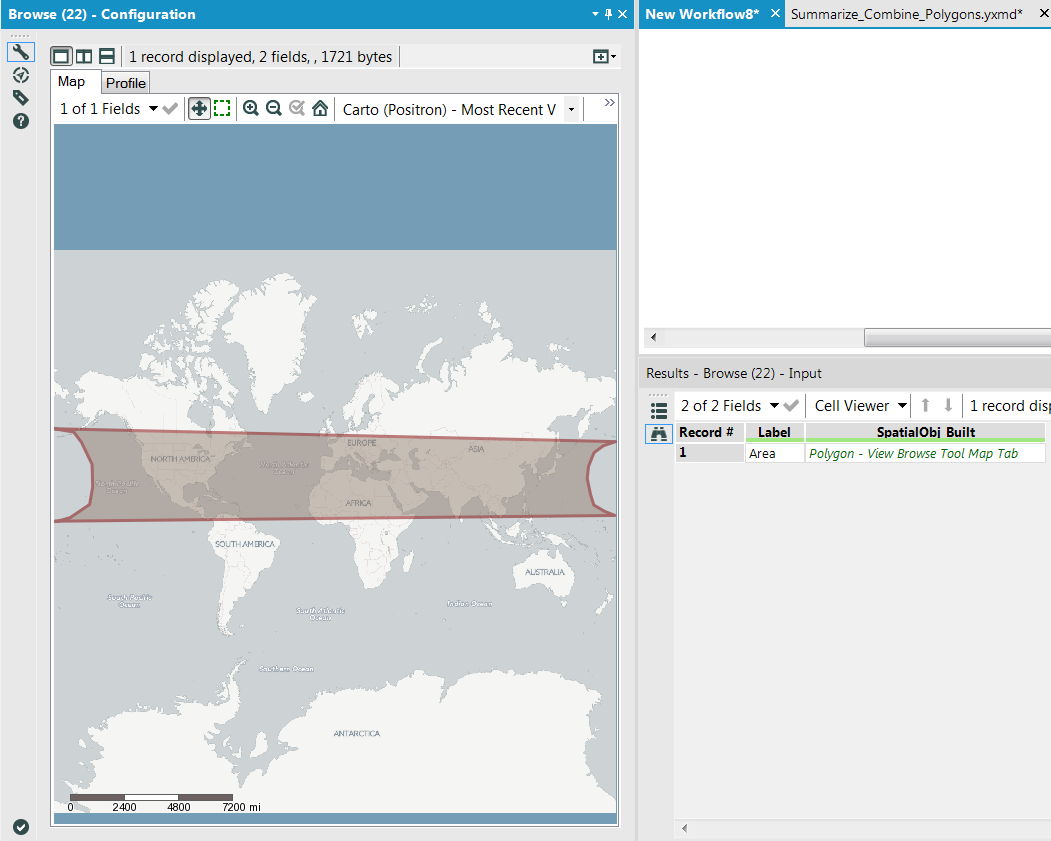Enable horizontal split layout in Browse

coord(108,56)
